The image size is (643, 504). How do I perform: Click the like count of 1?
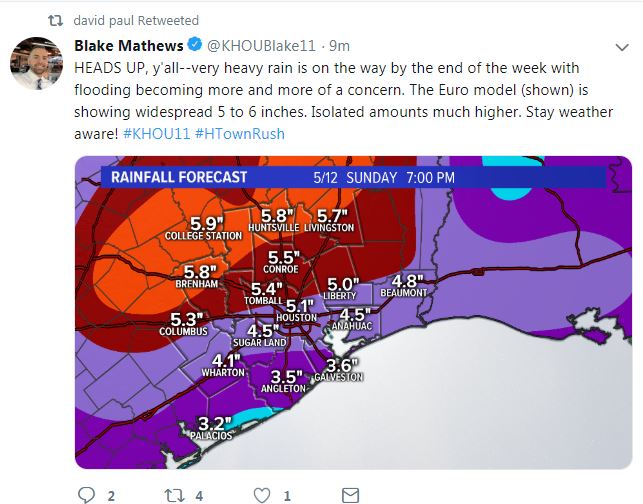click(x=286, y=494)
